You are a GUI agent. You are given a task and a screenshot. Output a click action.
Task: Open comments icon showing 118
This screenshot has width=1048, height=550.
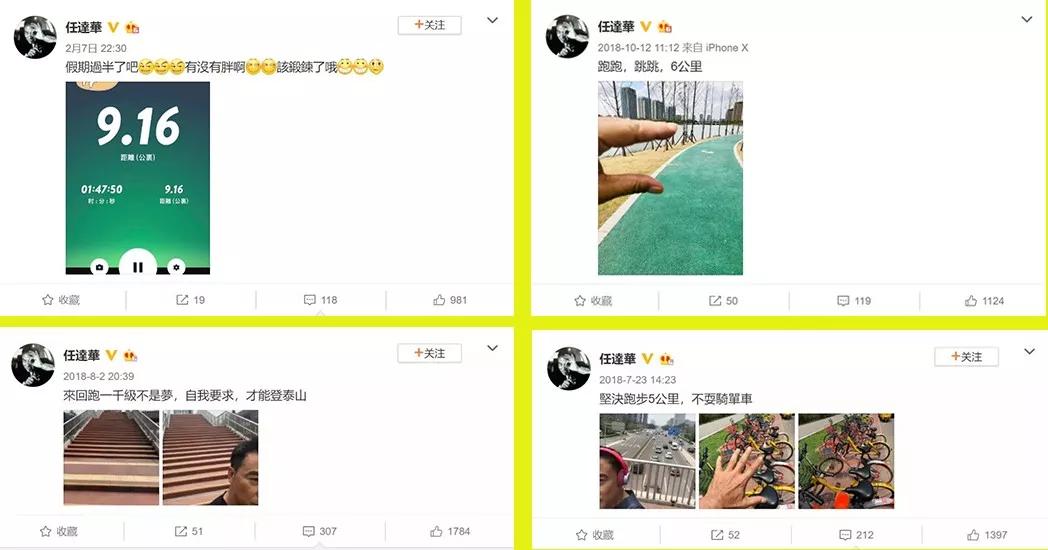click(x=309, y=300)
